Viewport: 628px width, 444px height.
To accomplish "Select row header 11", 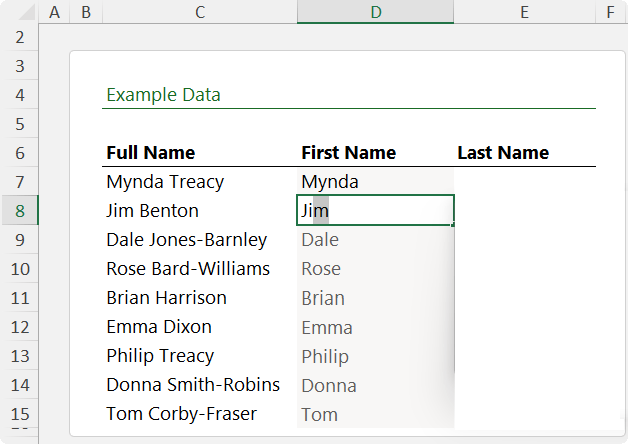I will click(19, 298).
